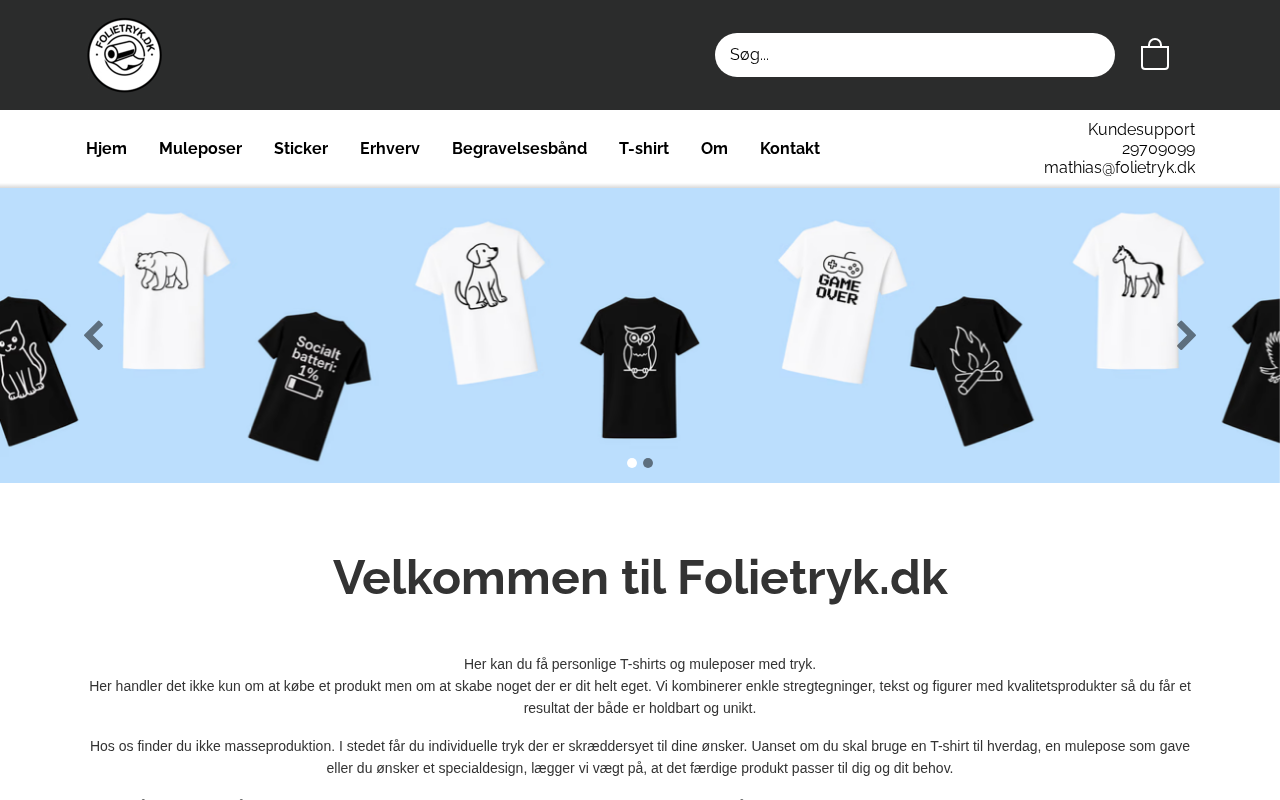Screen dimensions: 1280x800
Task: Go to the Kontakt page
Action: point(790,148)
